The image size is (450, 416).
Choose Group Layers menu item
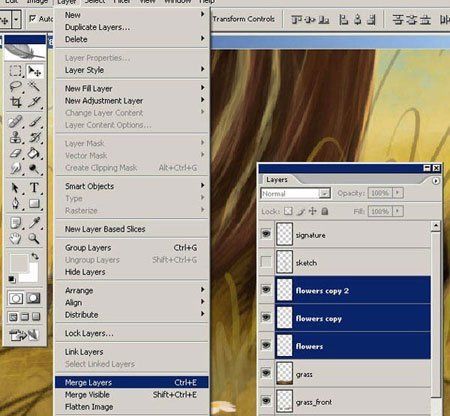coord(132,248)
